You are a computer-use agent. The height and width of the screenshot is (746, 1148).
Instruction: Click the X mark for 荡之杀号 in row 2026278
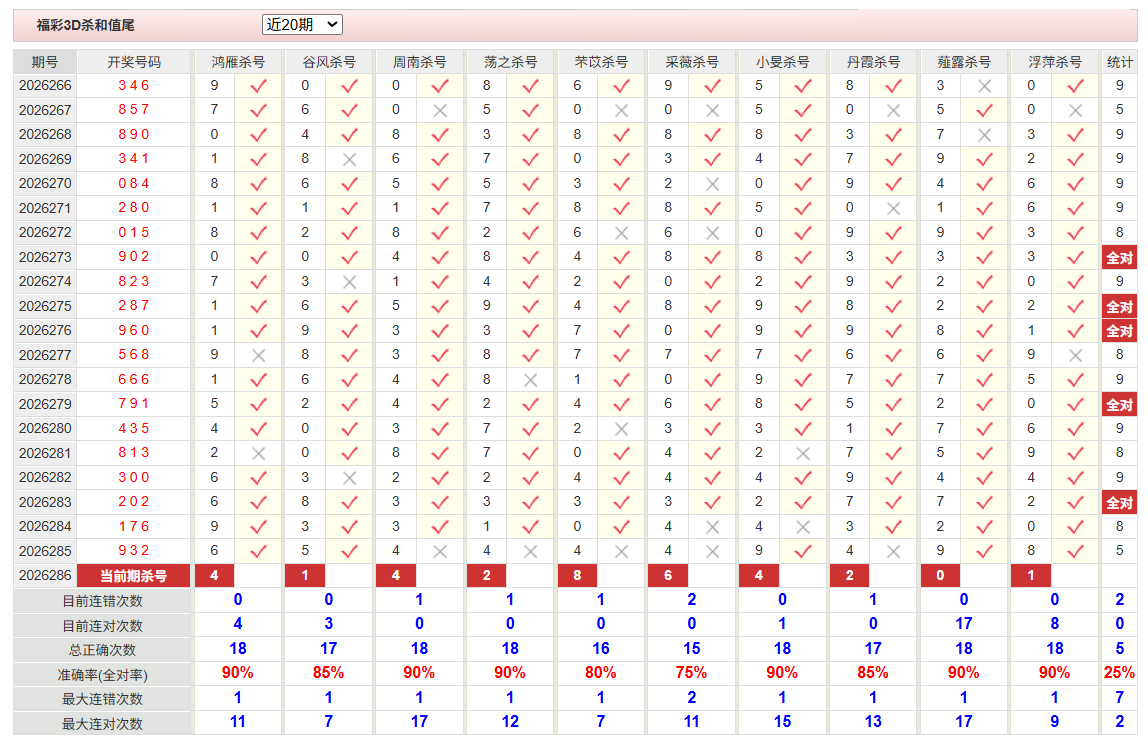coord(530,380)
